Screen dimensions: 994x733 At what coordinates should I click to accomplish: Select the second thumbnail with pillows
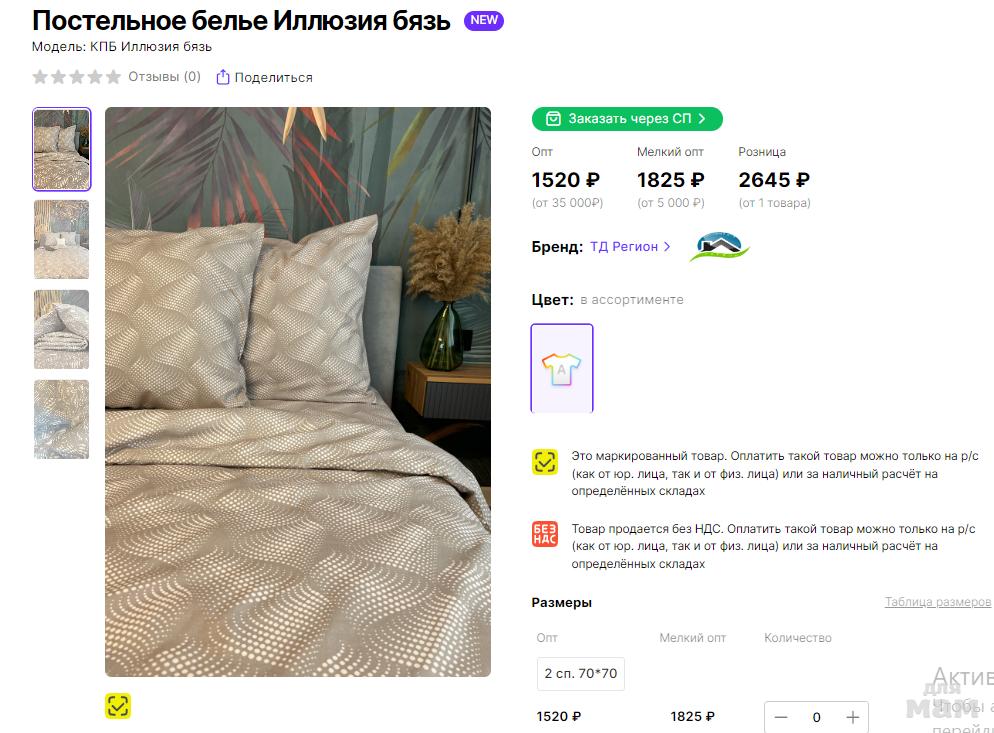click(x=62, y=239)
